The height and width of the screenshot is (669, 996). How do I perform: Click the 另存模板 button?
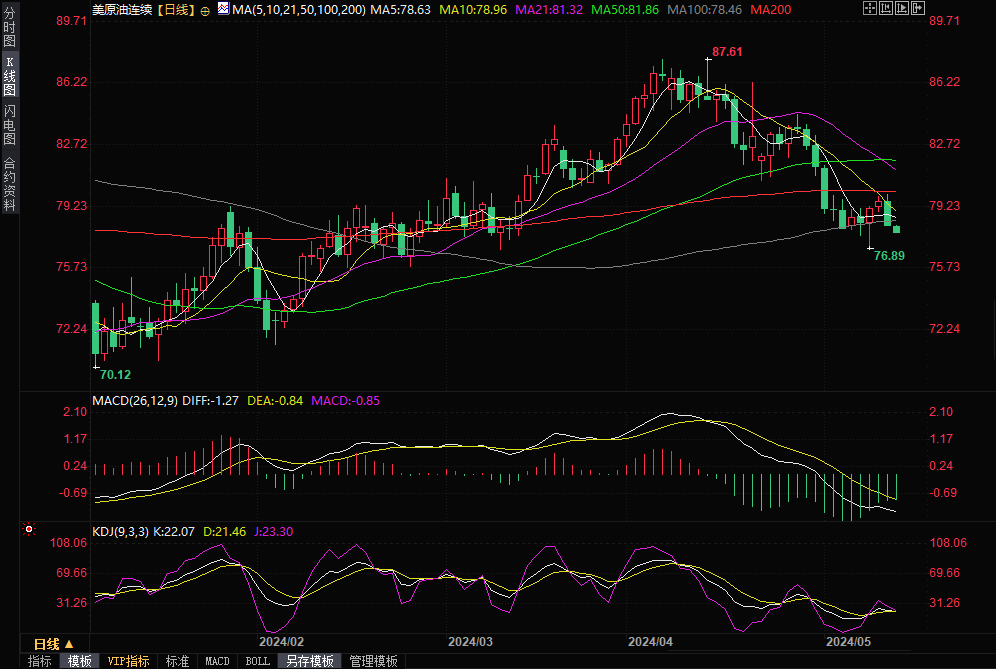tap(310, 661)
